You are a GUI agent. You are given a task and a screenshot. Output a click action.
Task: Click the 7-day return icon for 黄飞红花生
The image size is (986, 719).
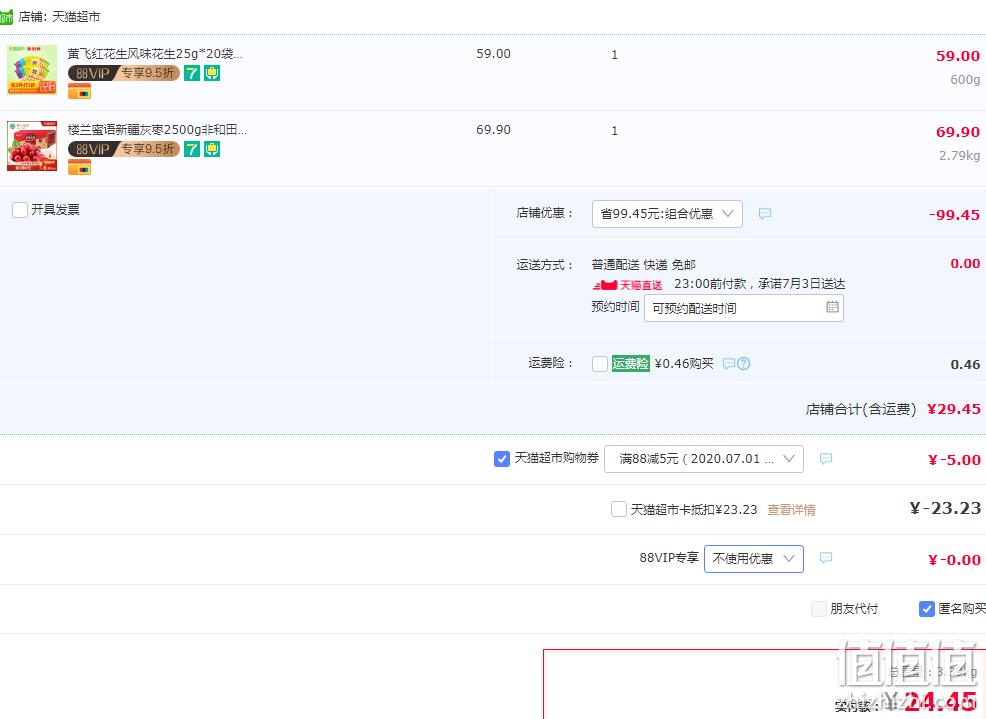click(x=192, y=73)
